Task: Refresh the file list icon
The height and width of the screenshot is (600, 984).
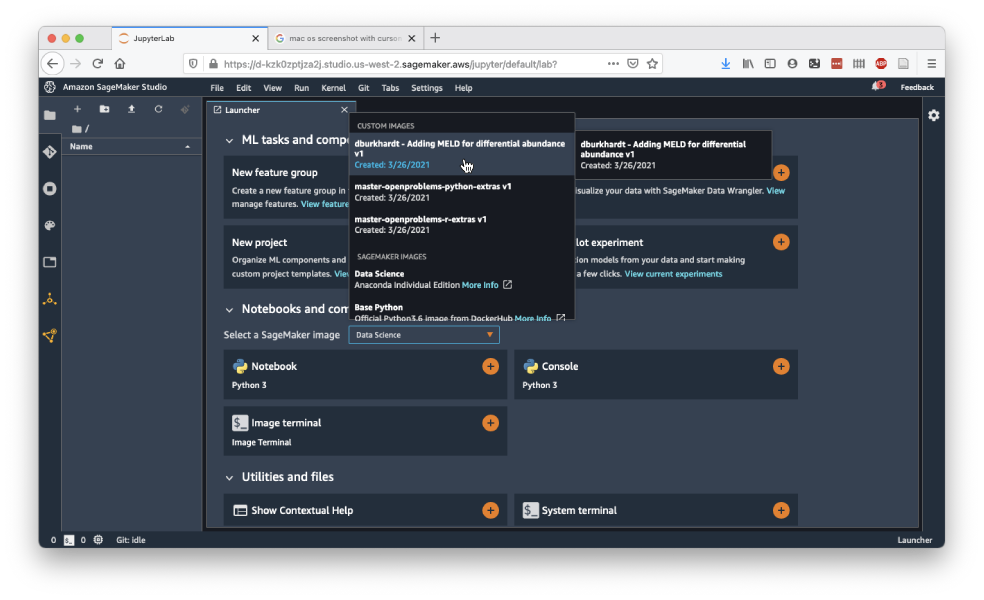Action: coord(158,109)
